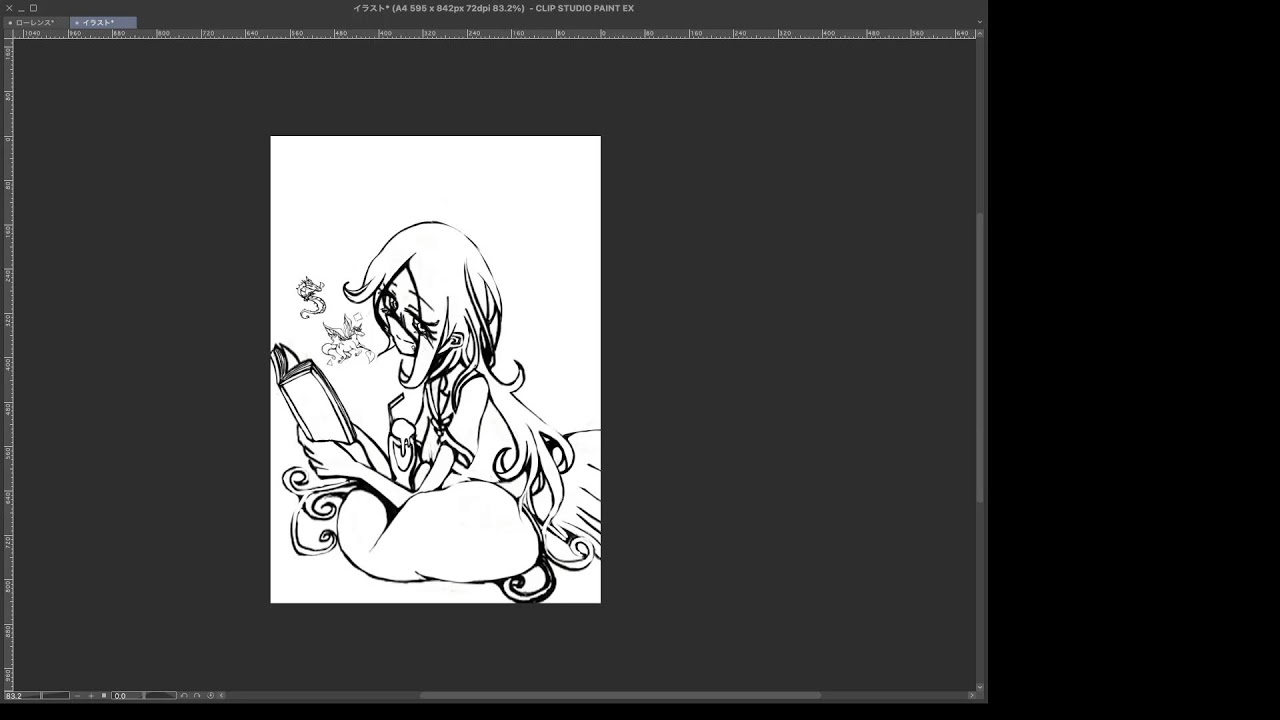Click the ruler origin corner box
The width and height of the screenshot is (1280, 720).
tap(9, 34)
